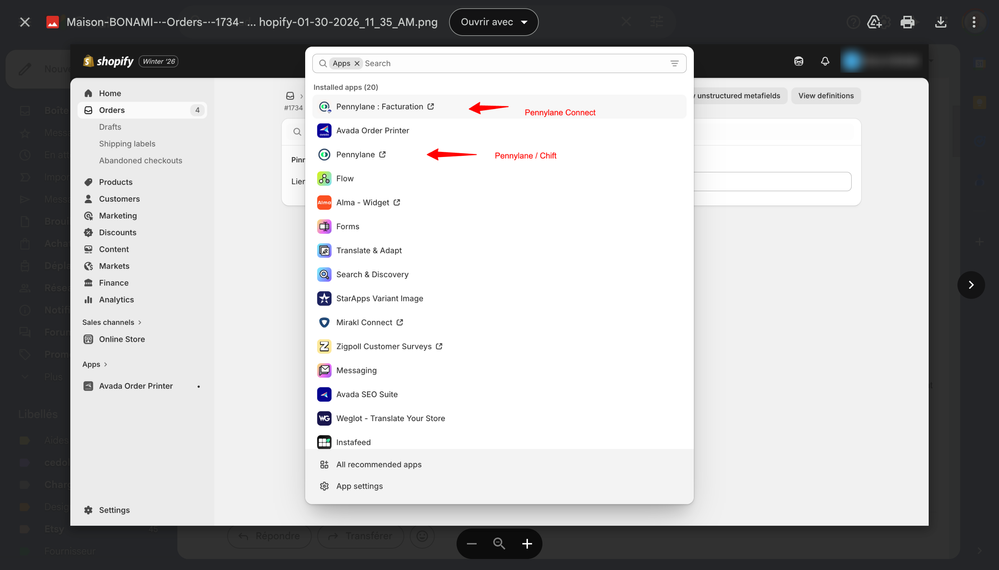Zoom out with the minus icon
Viewport: 999px width, 570px height.
pyautogui.click(x=472, y=544)
